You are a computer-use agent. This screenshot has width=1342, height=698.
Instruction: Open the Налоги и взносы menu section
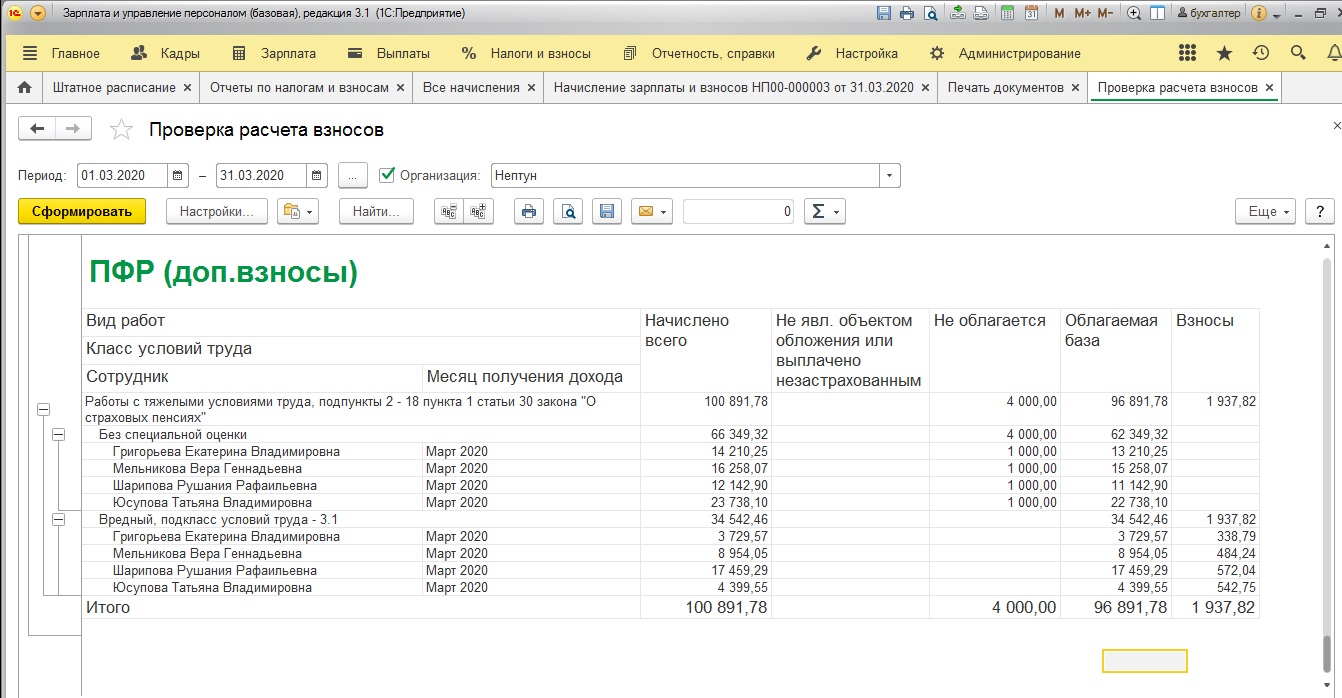(526, 53)
